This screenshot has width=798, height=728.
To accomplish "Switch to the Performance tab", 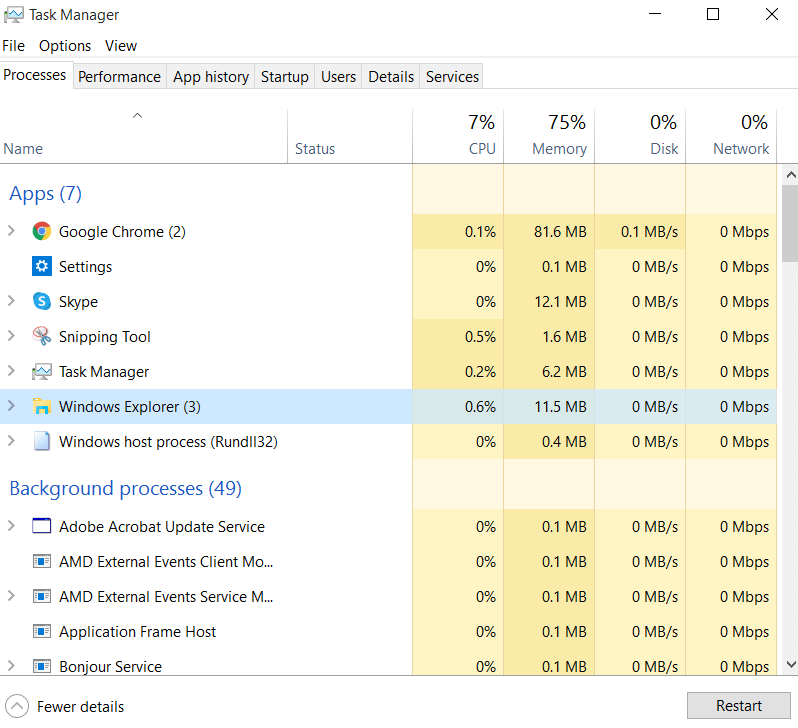I will pyautogui.click(x=119, y=77).
